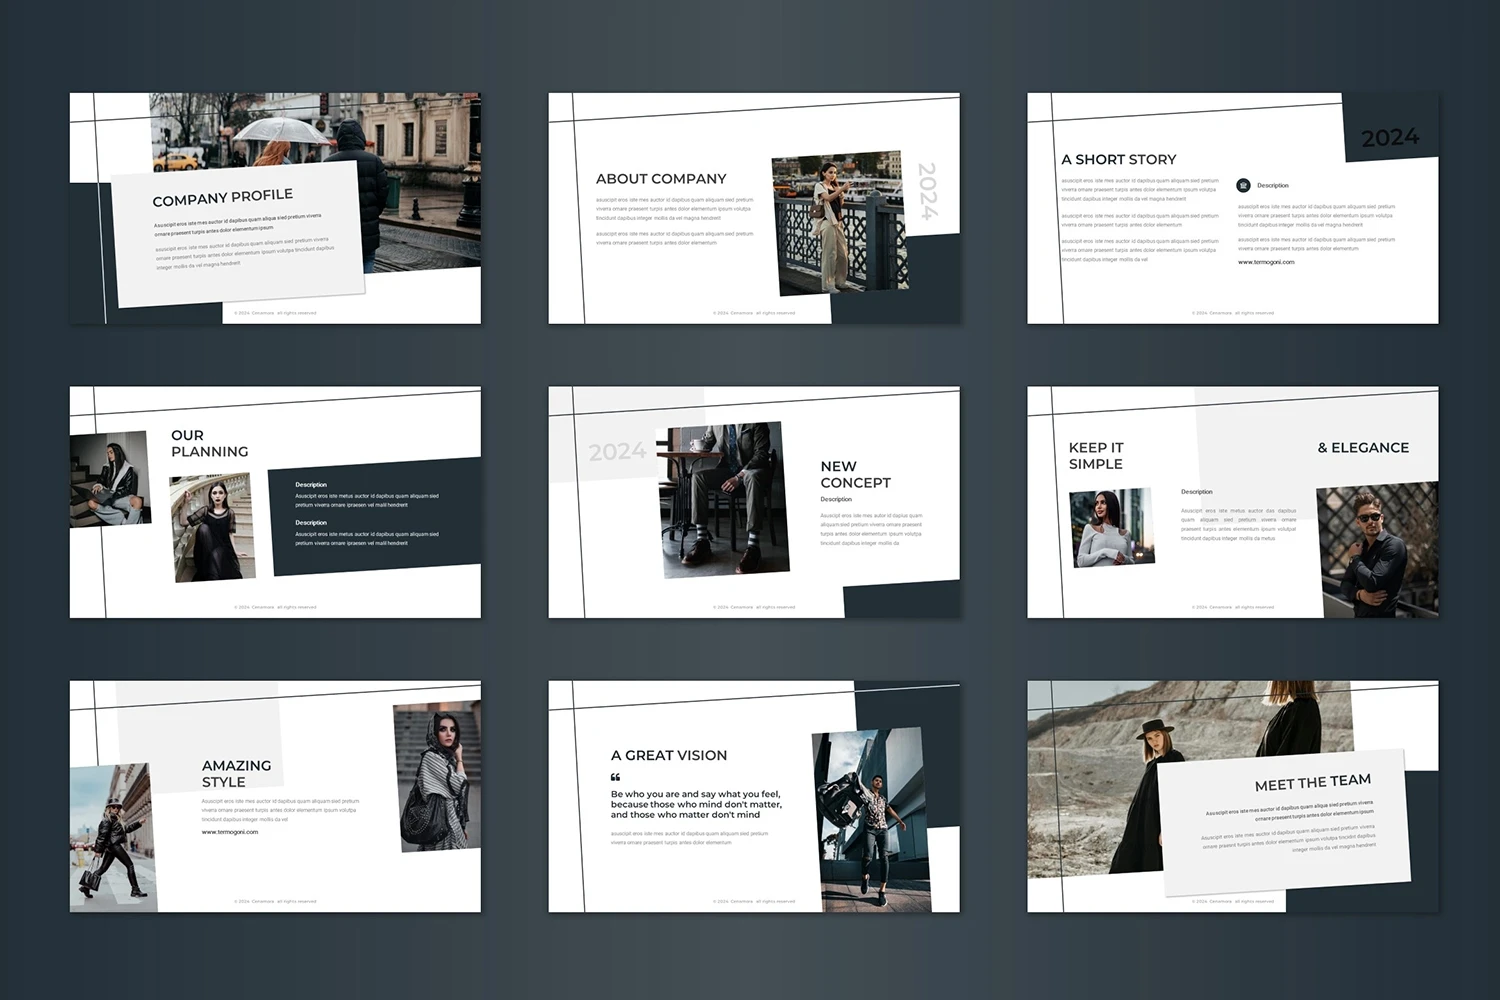Click the man in sunglasses photo

[1376, 550]
